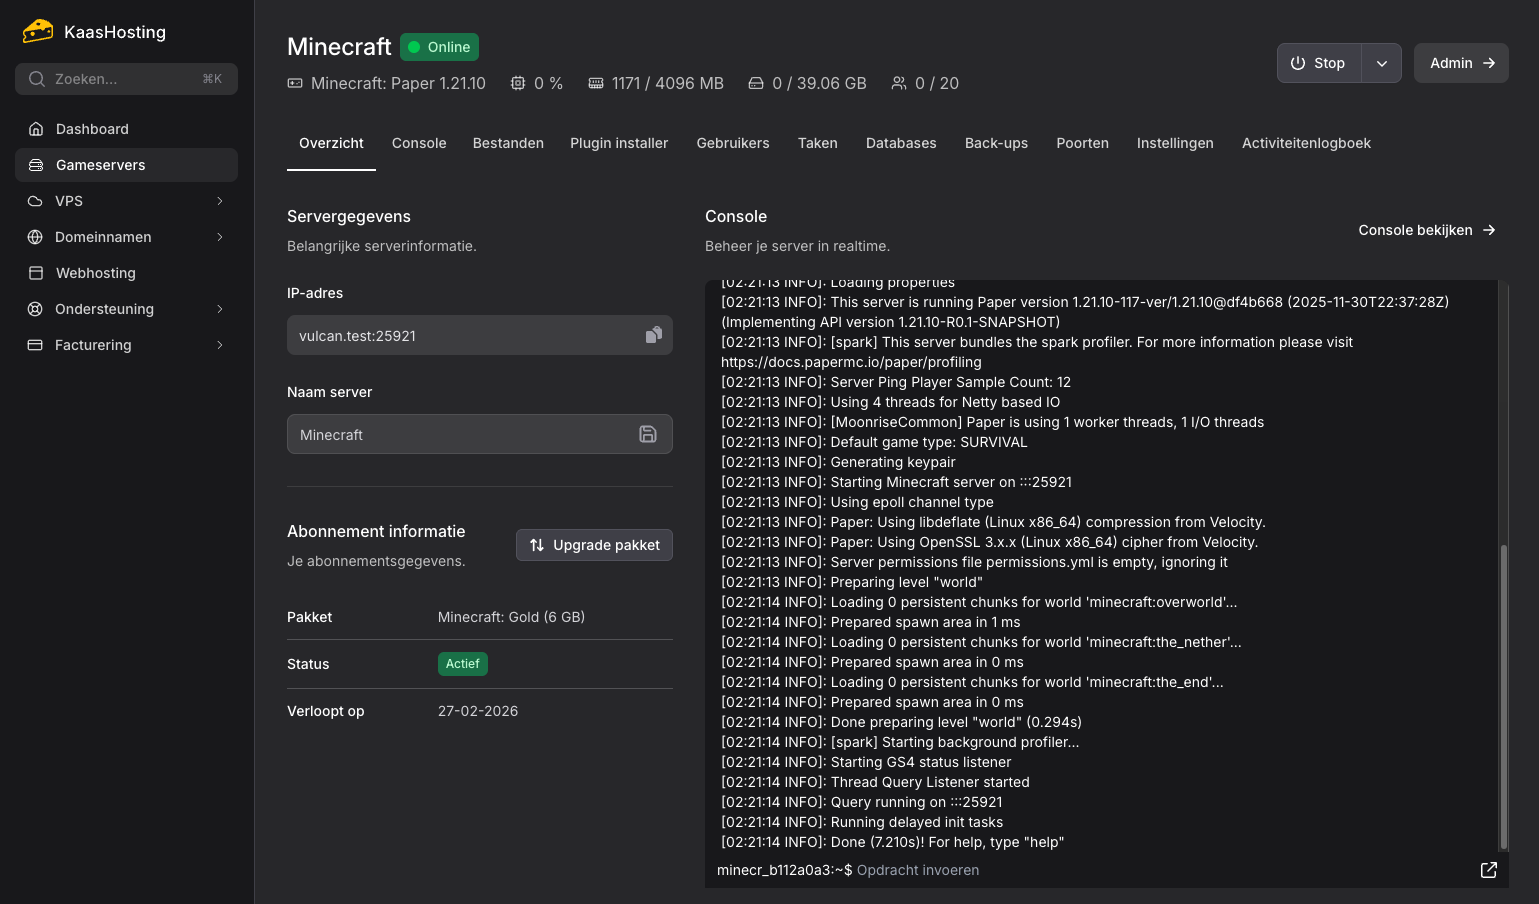Open the console in a new window
This screenshot has width=1539, height=904.
[x=1489, y=870]
